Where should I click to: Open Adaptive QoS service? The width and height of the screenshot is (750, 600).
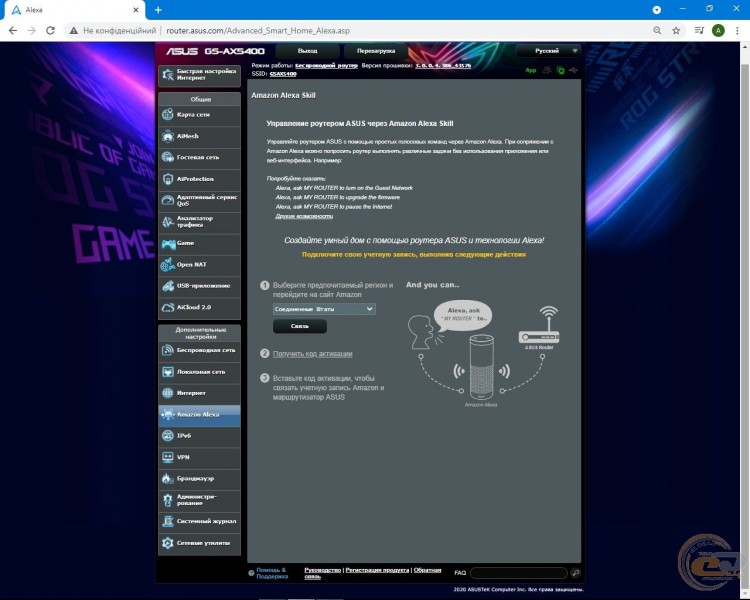[x=199, y=200]
